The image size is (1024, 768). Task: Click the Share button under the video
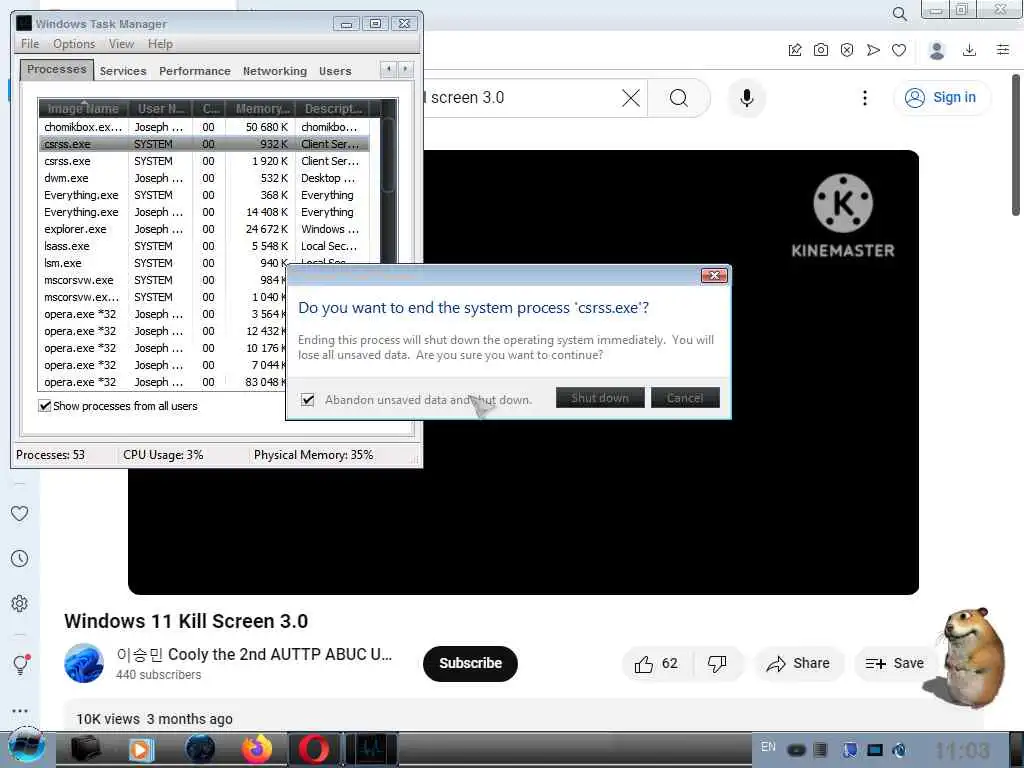[x=797, y=664]
